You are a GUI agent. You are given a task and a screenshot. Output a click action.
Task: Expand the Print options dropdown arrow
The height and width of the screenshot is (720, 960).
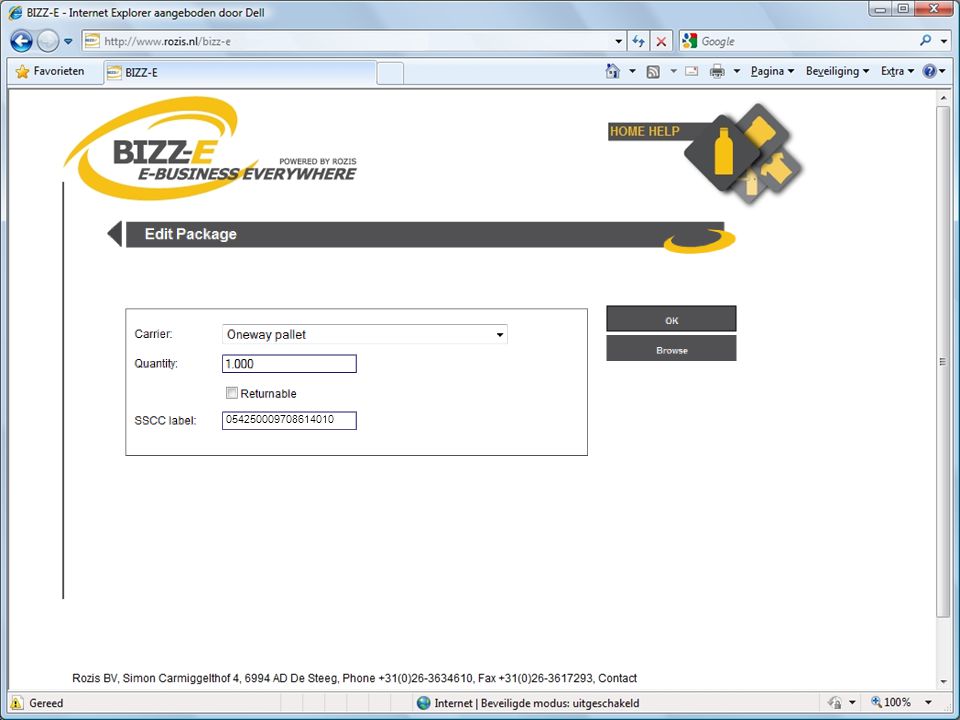pyautogui.click(x=737, y=72)
